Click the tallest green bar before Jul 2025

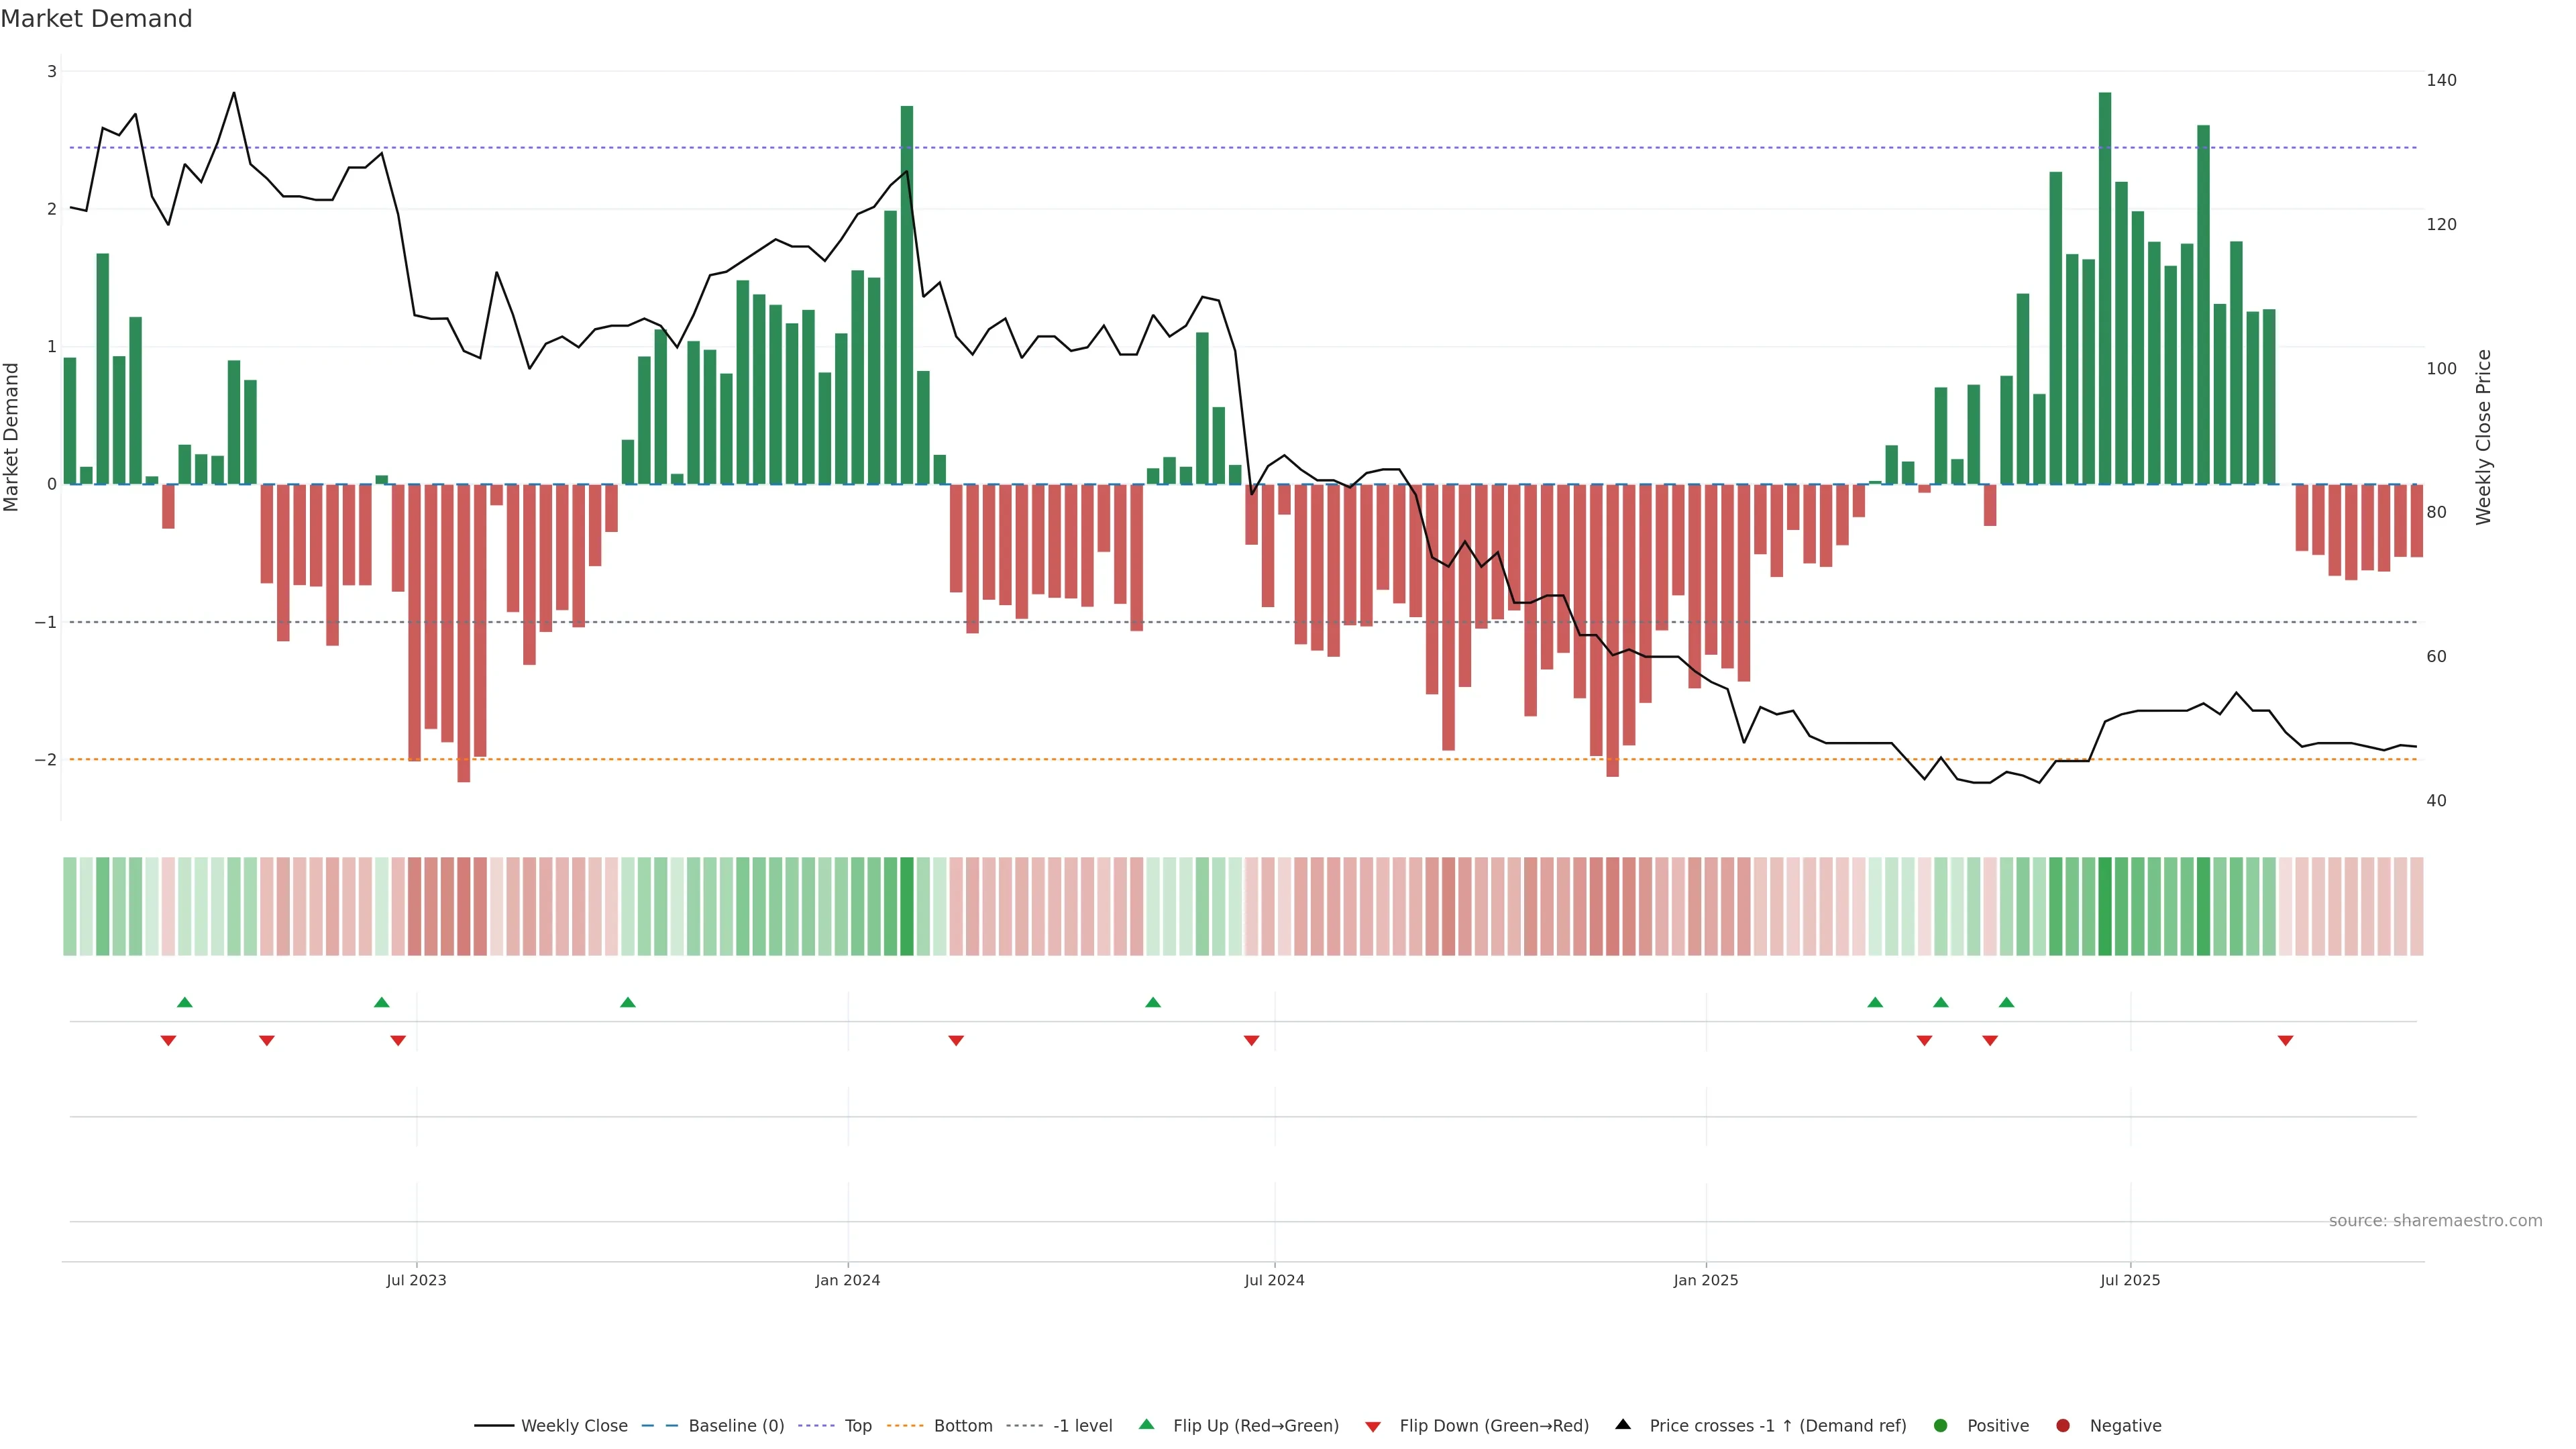[2104, 290]
